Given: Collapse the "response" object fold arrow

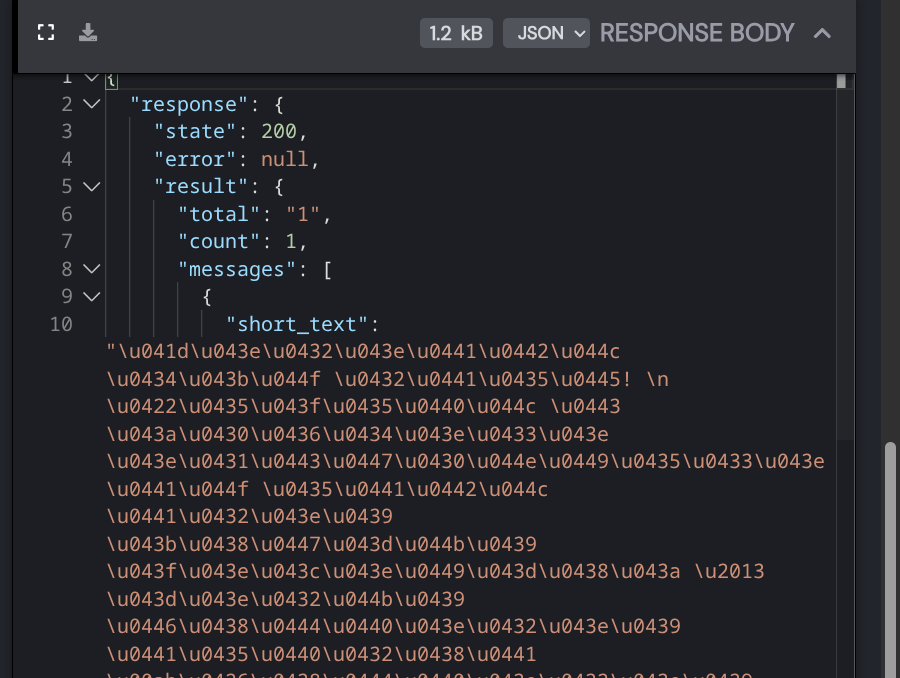Looking at the screenshot, I should point(91,104).
